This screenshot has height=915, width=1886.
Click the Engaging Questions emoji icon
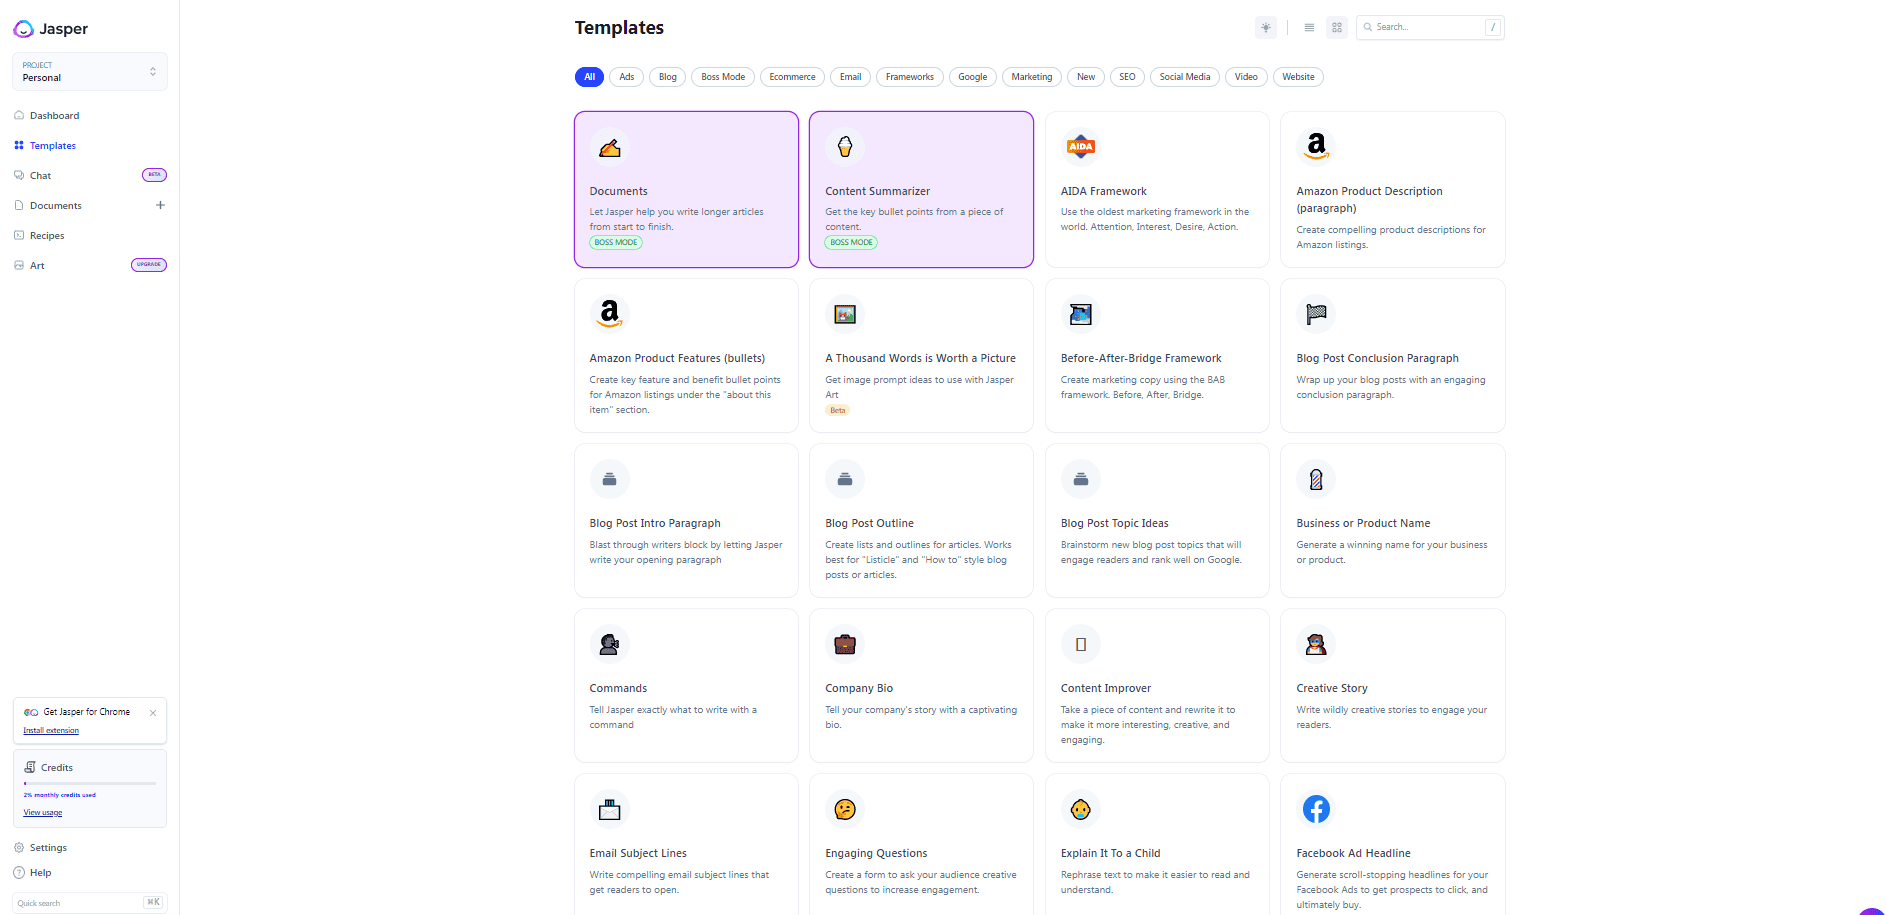coord(845,809)
